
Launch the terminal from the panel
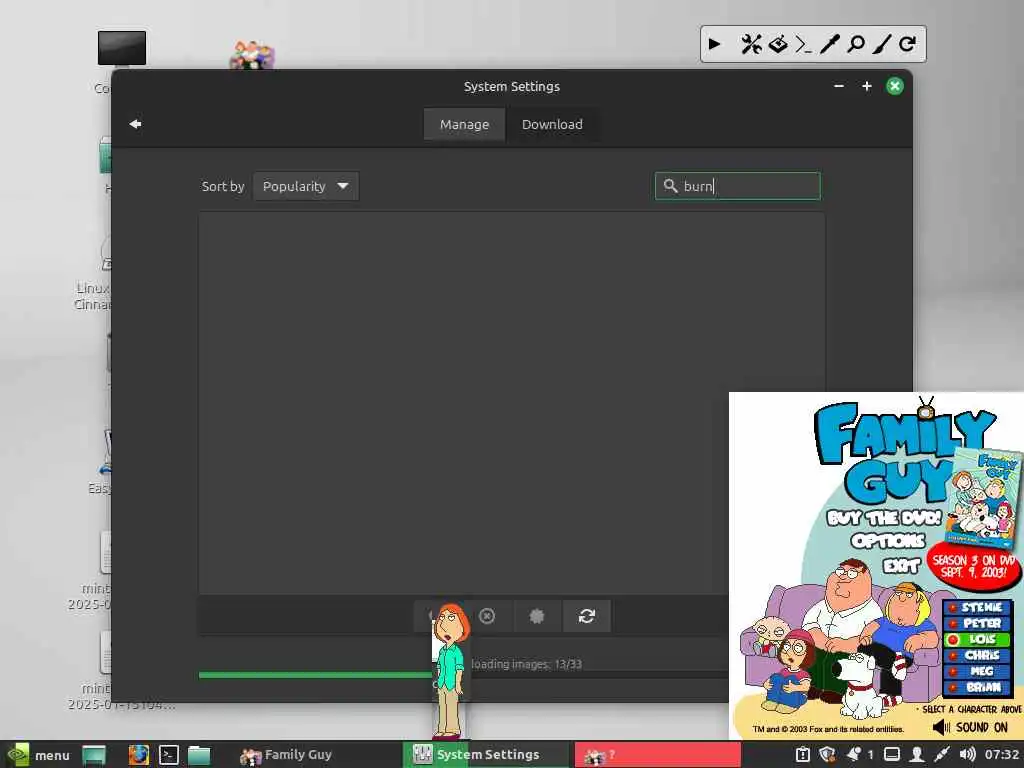[x=168, y=755]
